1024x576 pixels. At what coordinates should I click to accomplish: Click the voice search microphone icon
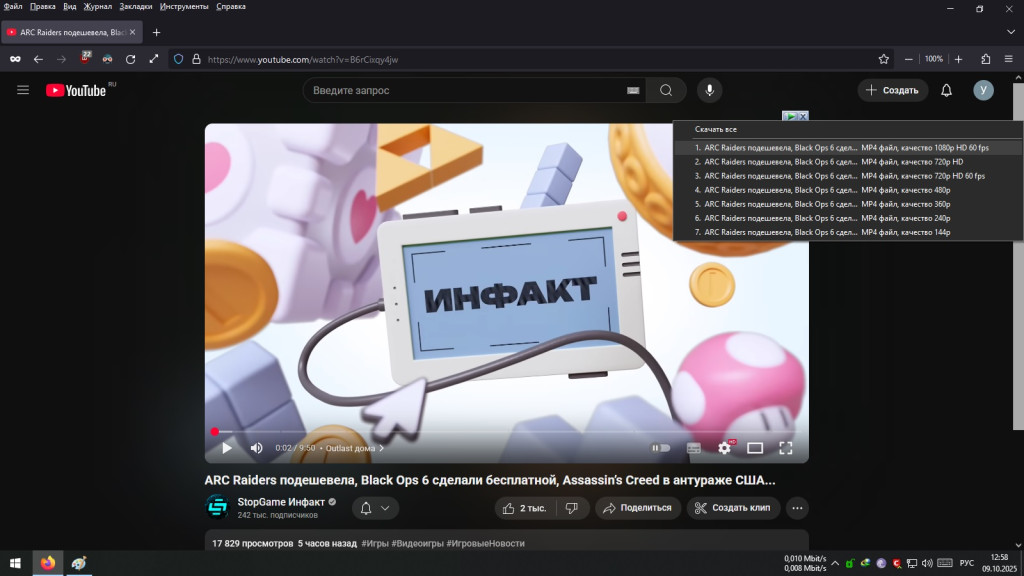(709, 90)
